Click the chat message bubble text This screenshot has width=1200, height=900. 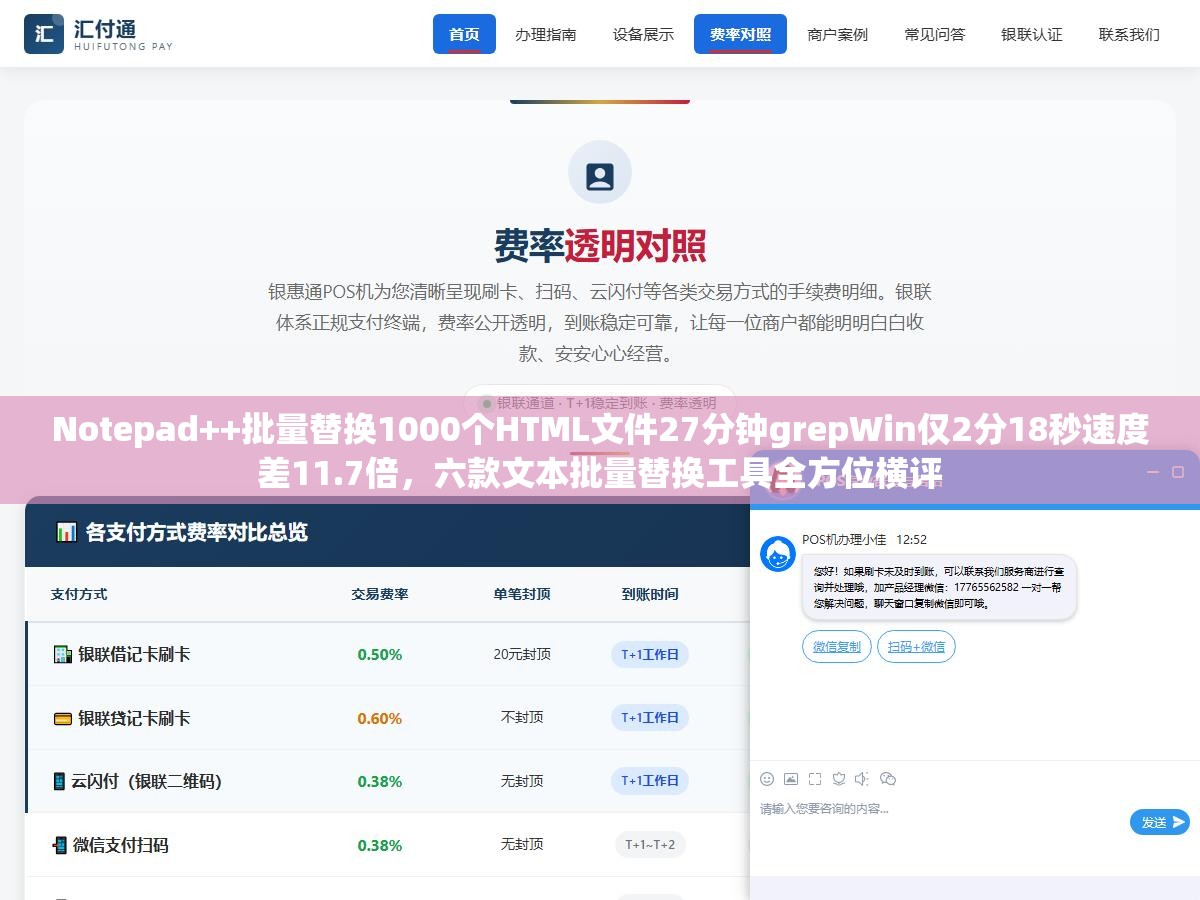[938, 588]
